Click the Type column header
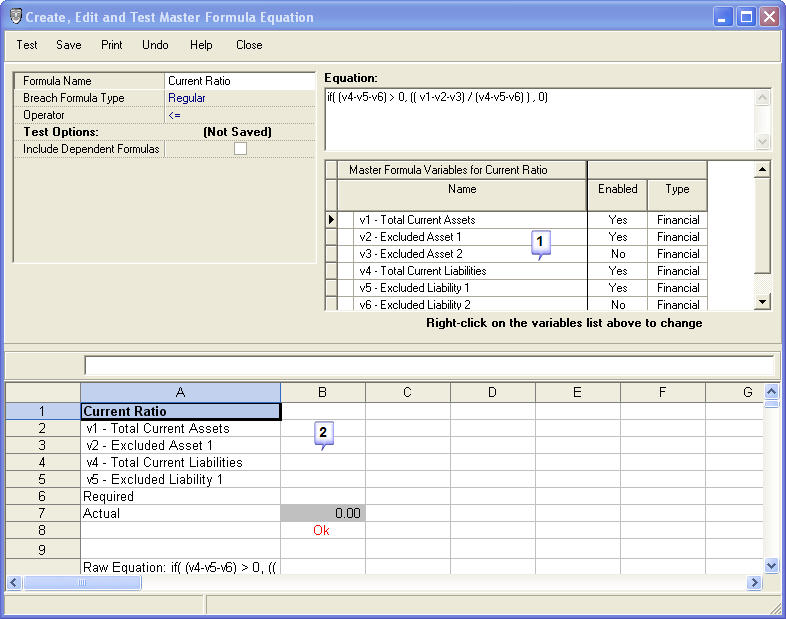Screen dimensions: 786x619 coord(678,195)
